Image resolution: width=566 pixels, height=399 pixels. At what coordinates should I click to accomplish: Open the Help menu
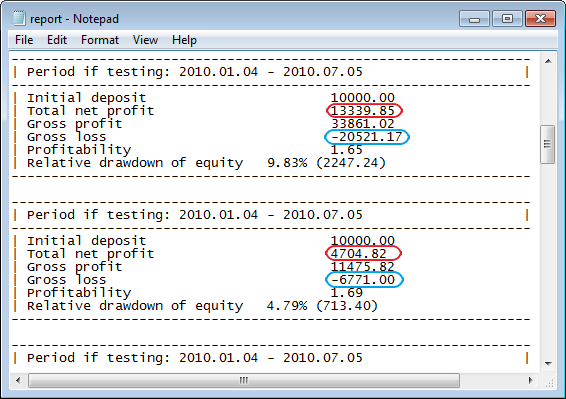[184, 40]
